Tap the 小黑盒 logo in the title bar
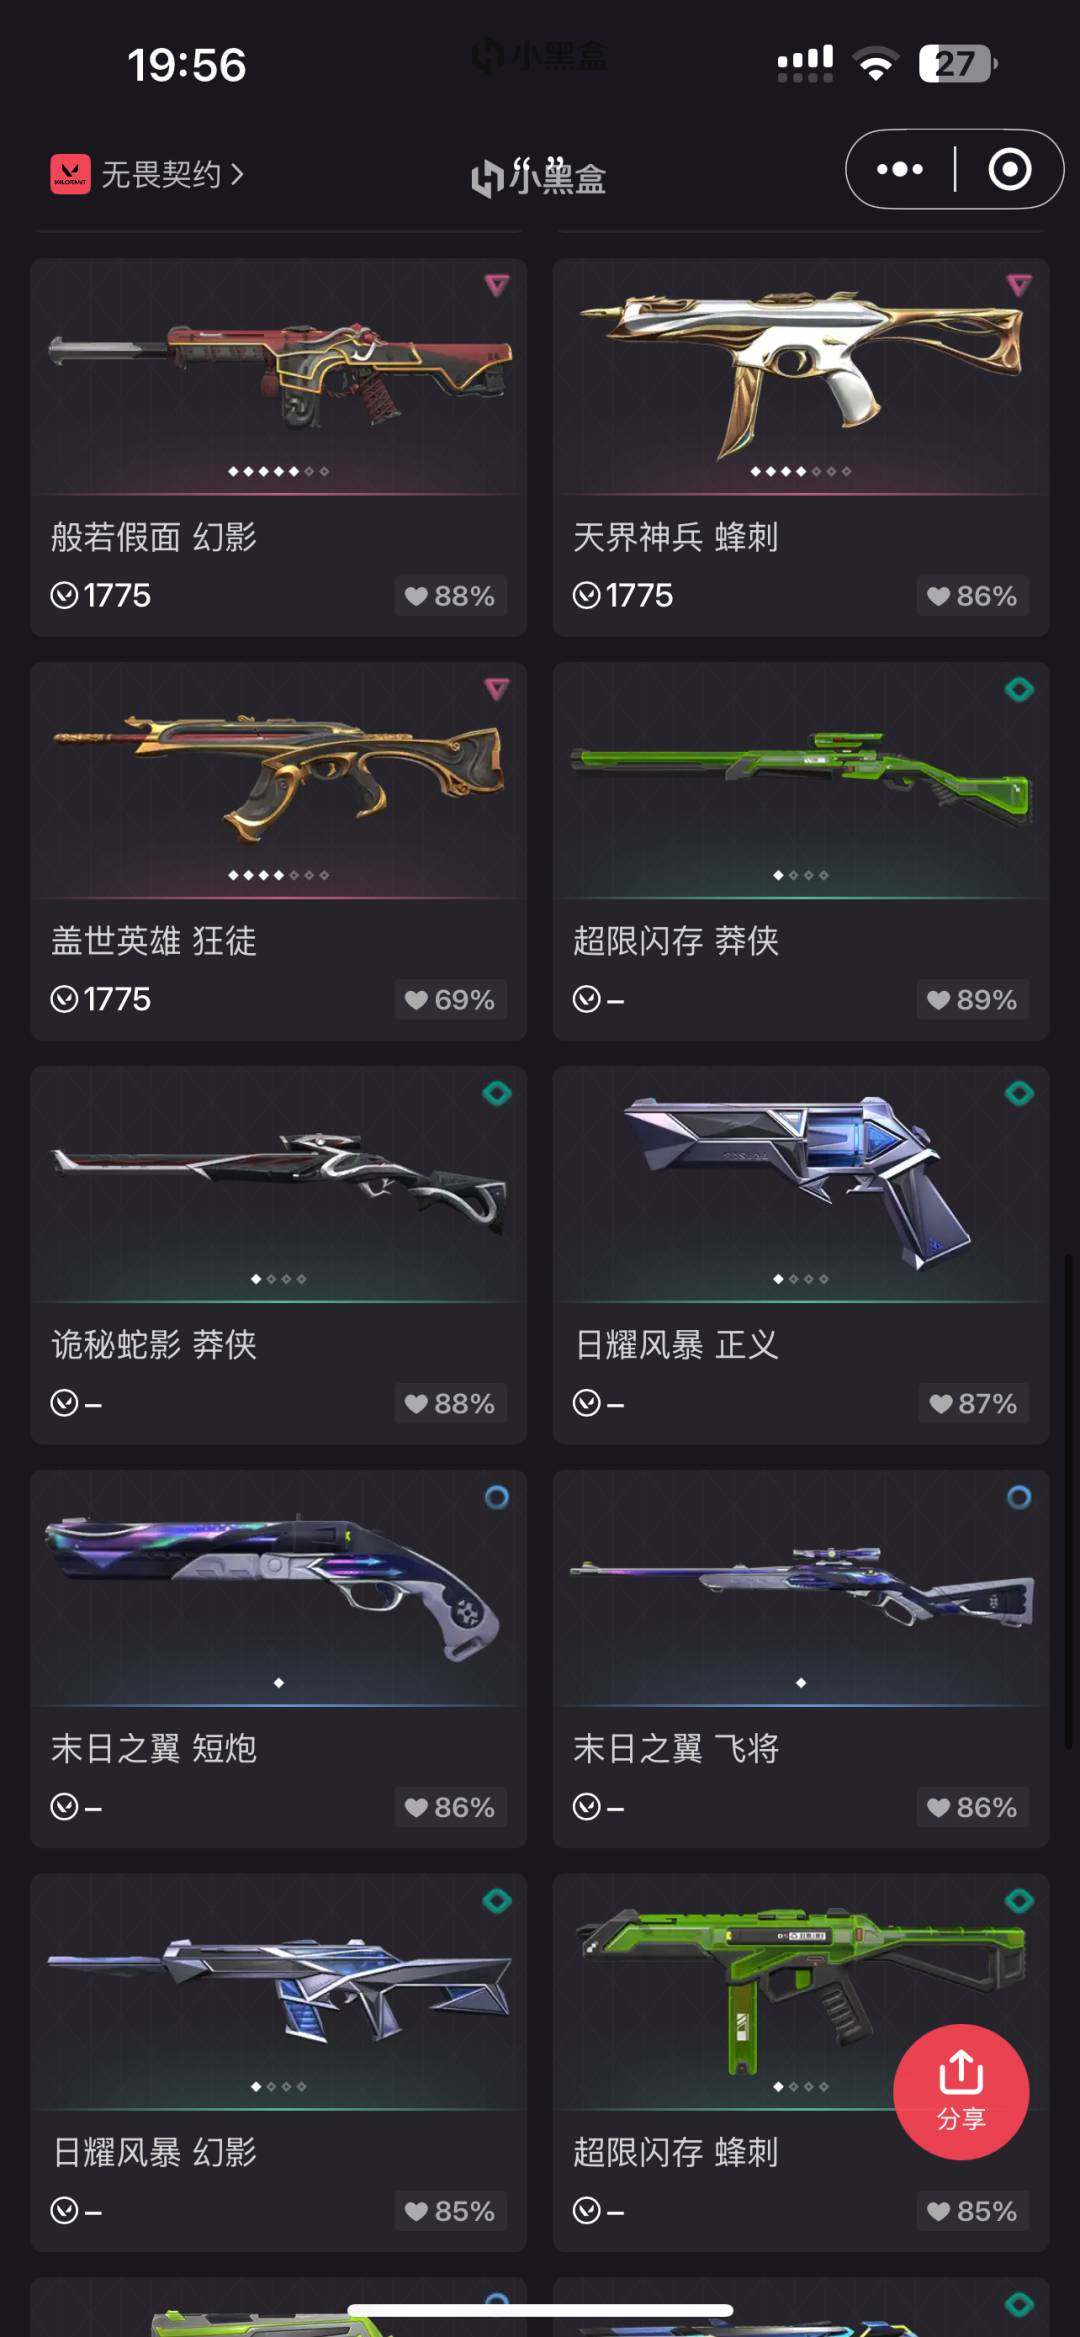This screenshot has width=1080, height=2337. 539,177
